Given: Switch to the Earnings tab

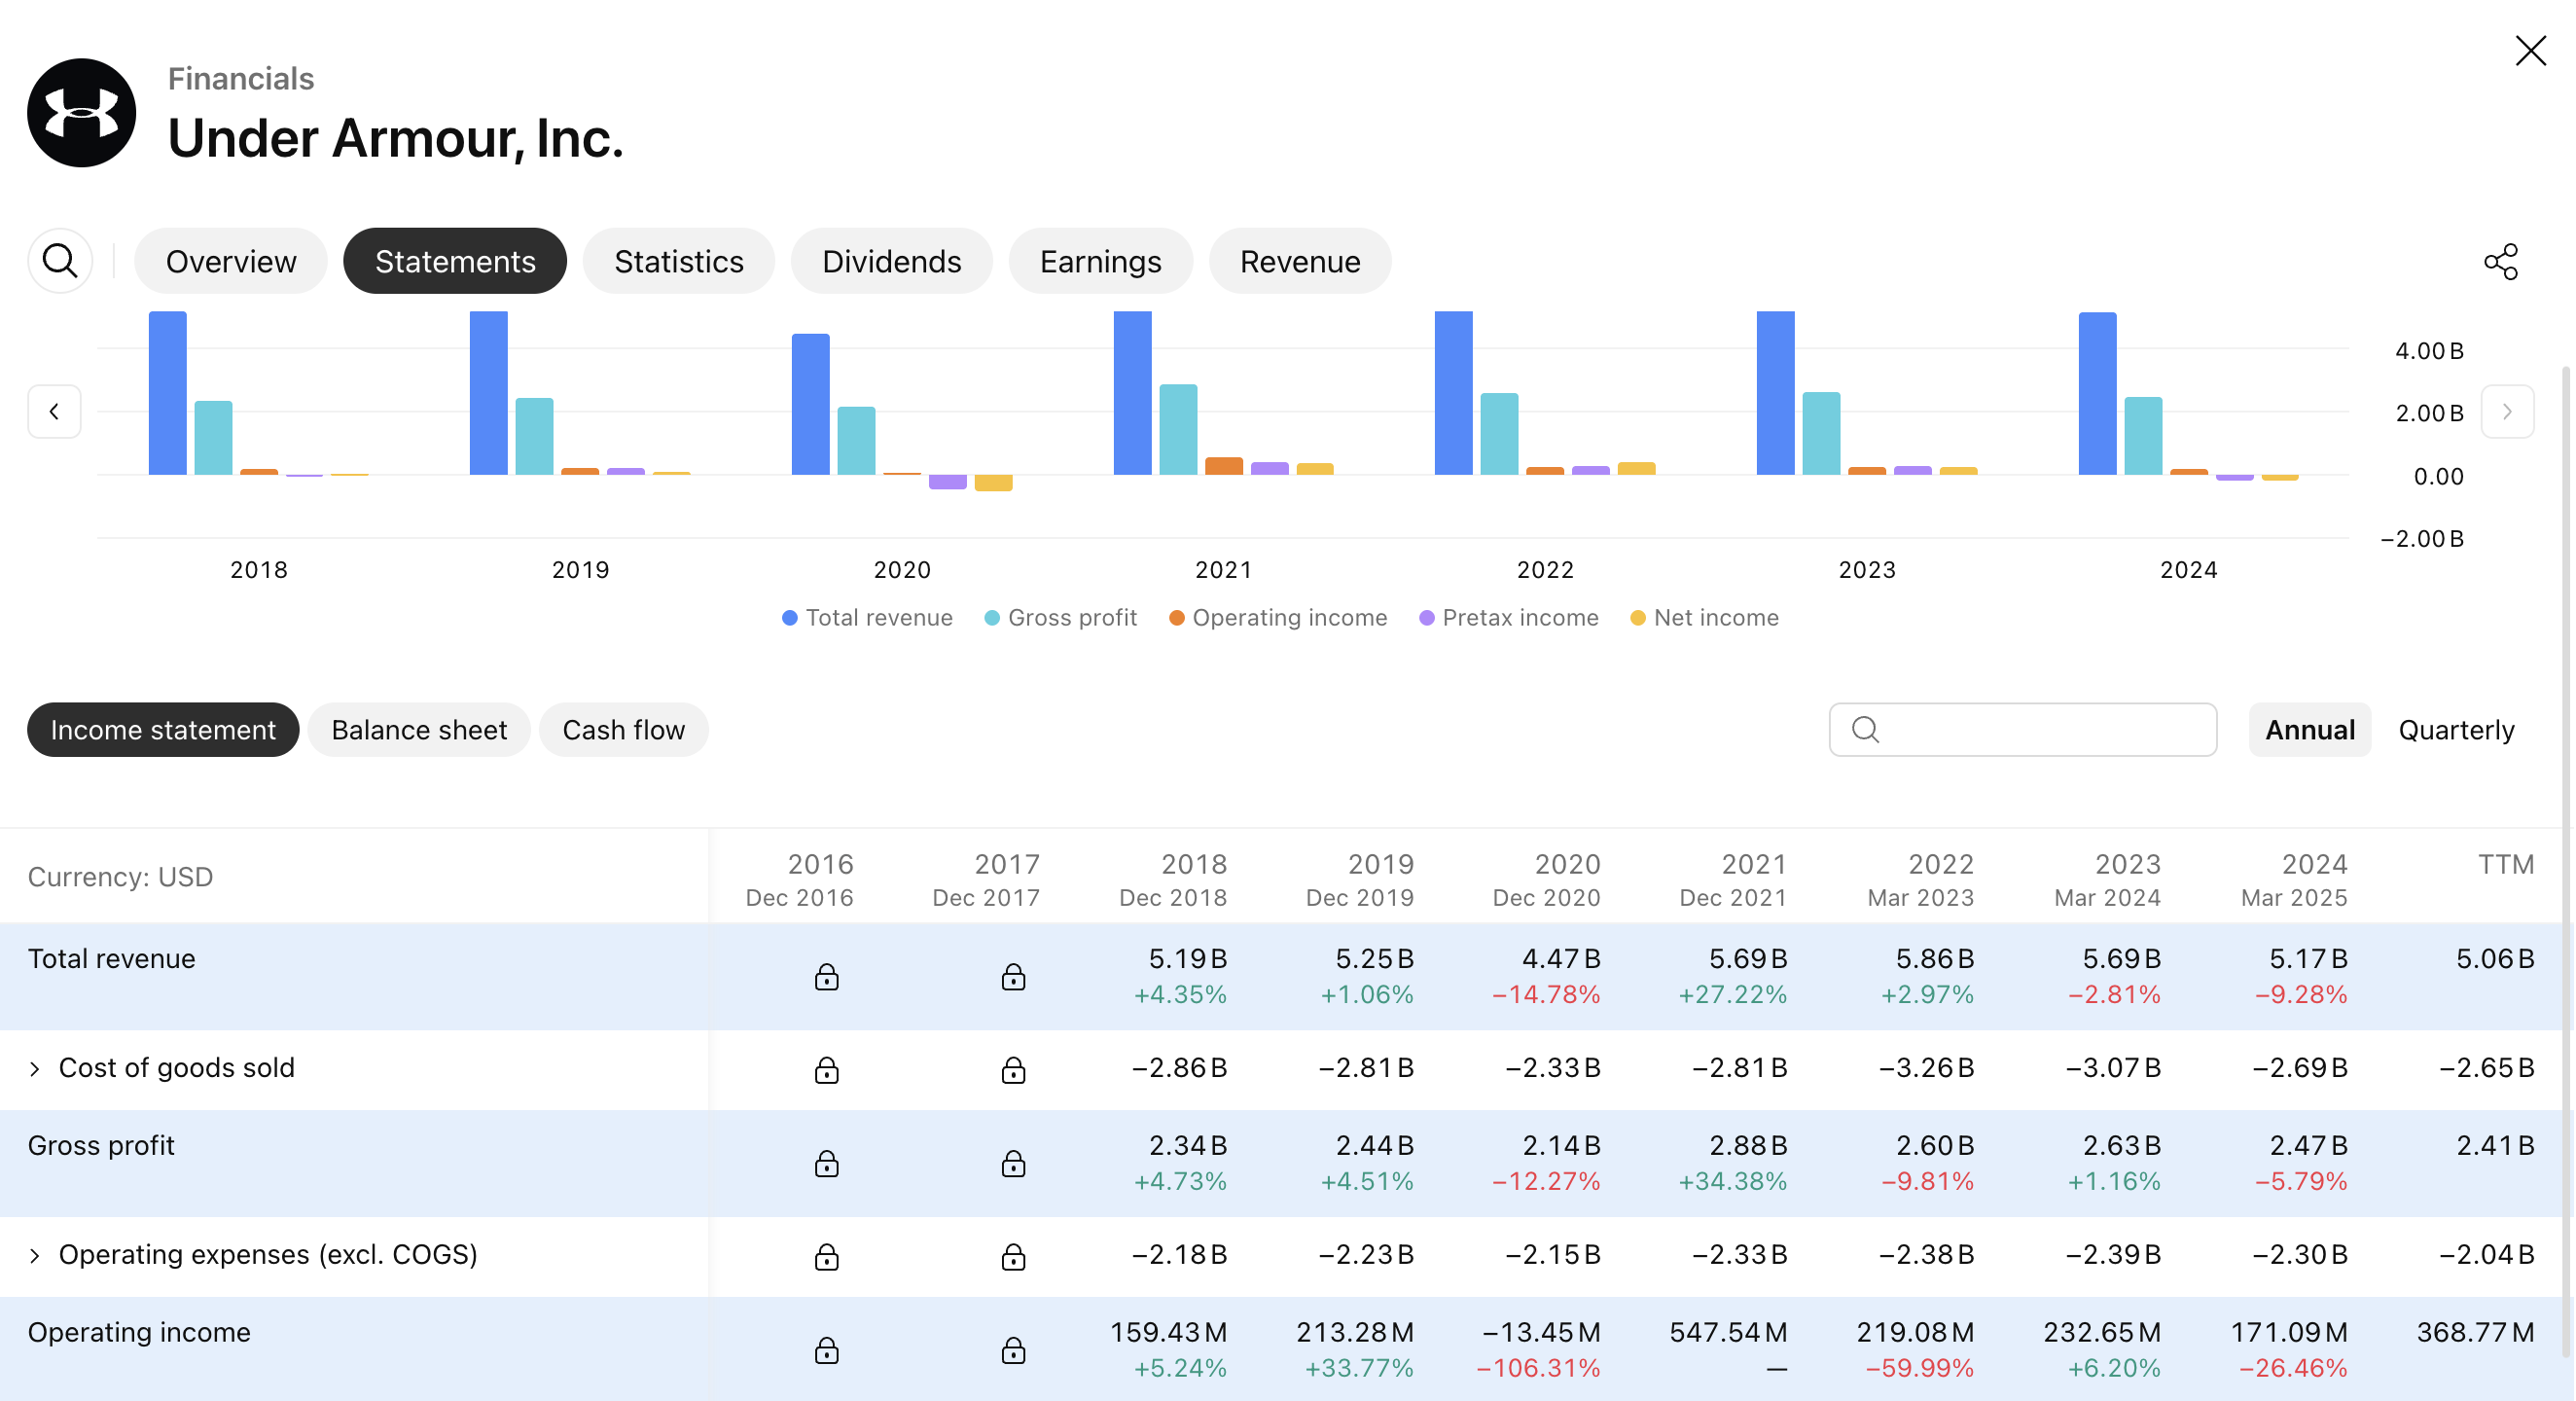Looking at the screenshot, I should pos(1100,261).
